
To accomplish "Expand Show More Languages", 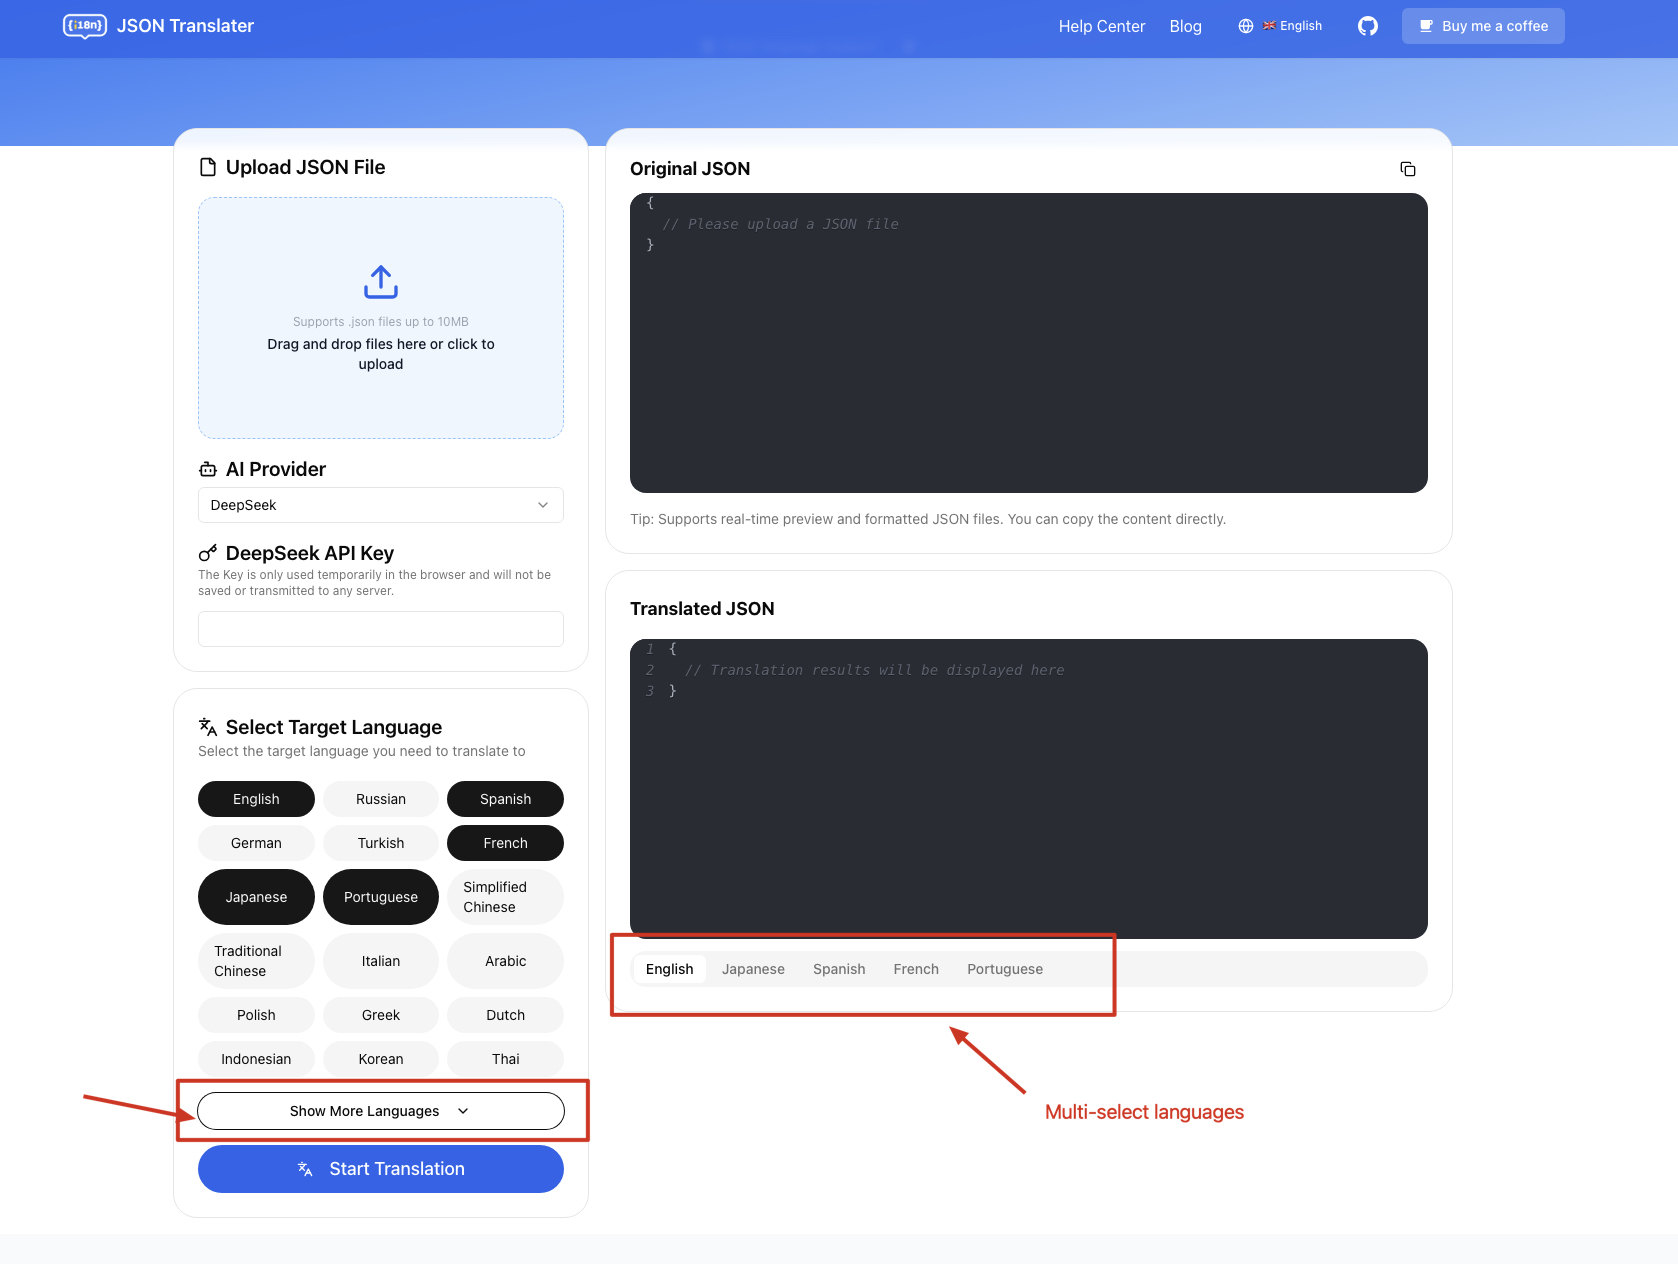I will 381,1111.
